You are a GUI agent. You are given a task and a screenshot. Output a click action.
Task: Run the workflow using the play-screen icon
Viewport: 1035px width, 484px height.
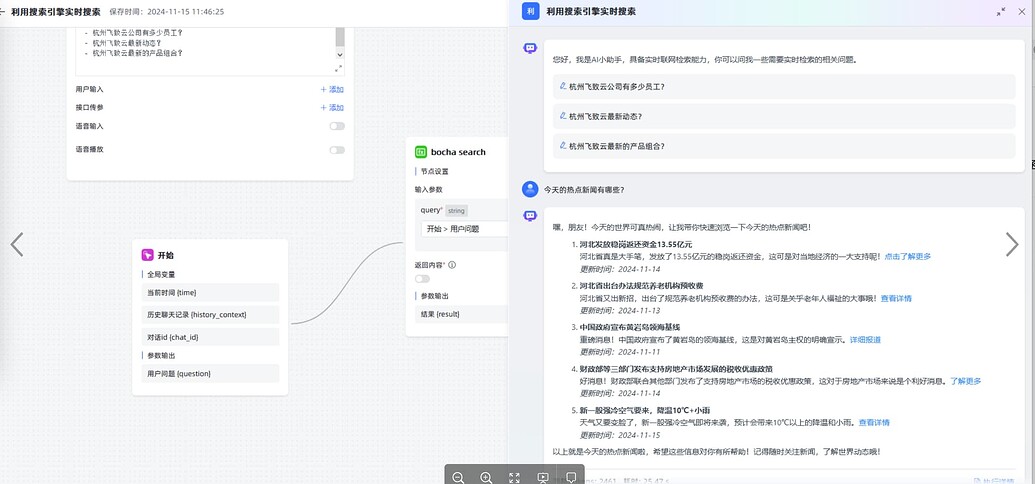tap(543, 477)
